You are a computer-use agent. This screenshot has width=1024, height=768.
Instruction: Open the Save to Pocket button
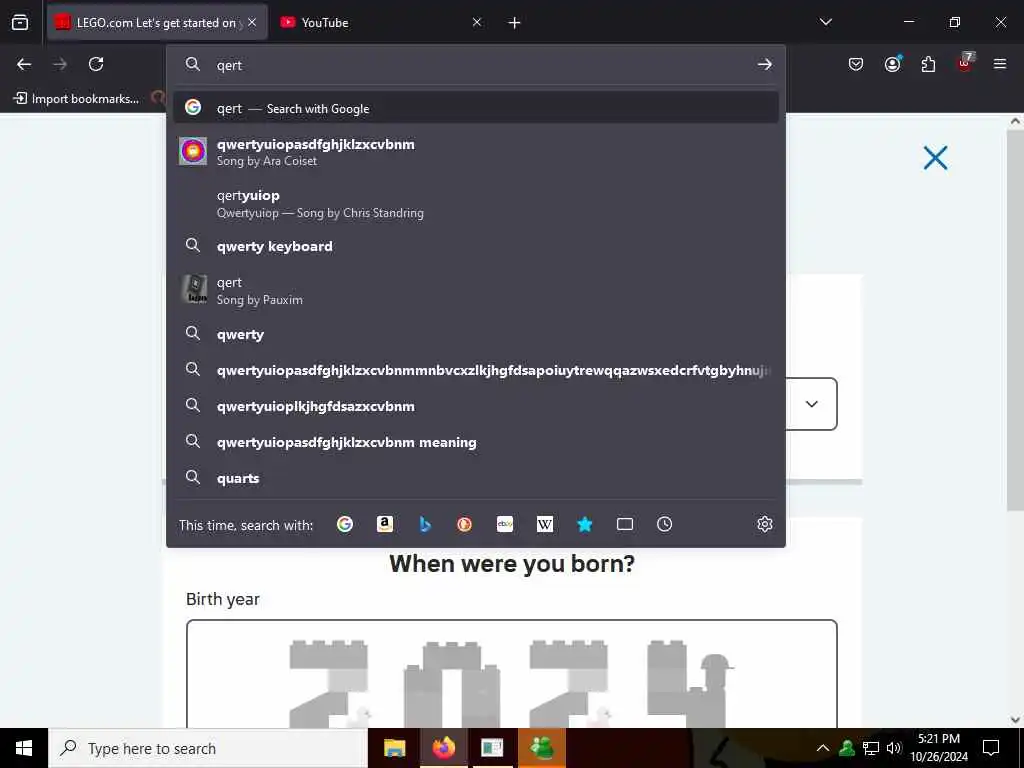pos(856,64)
